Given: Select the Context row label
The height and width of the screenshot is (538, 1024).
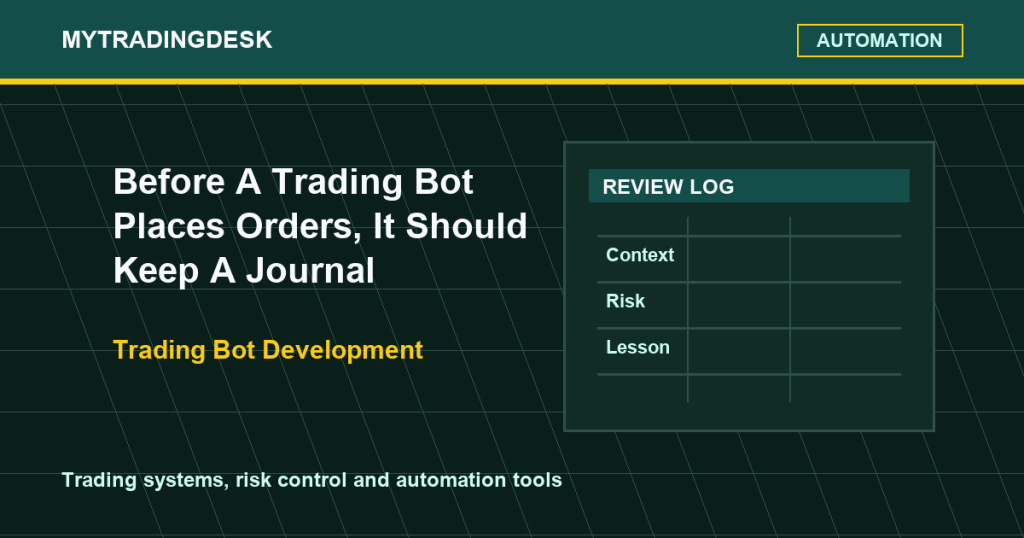Looking at the screenshot, I should pos(639,255).
